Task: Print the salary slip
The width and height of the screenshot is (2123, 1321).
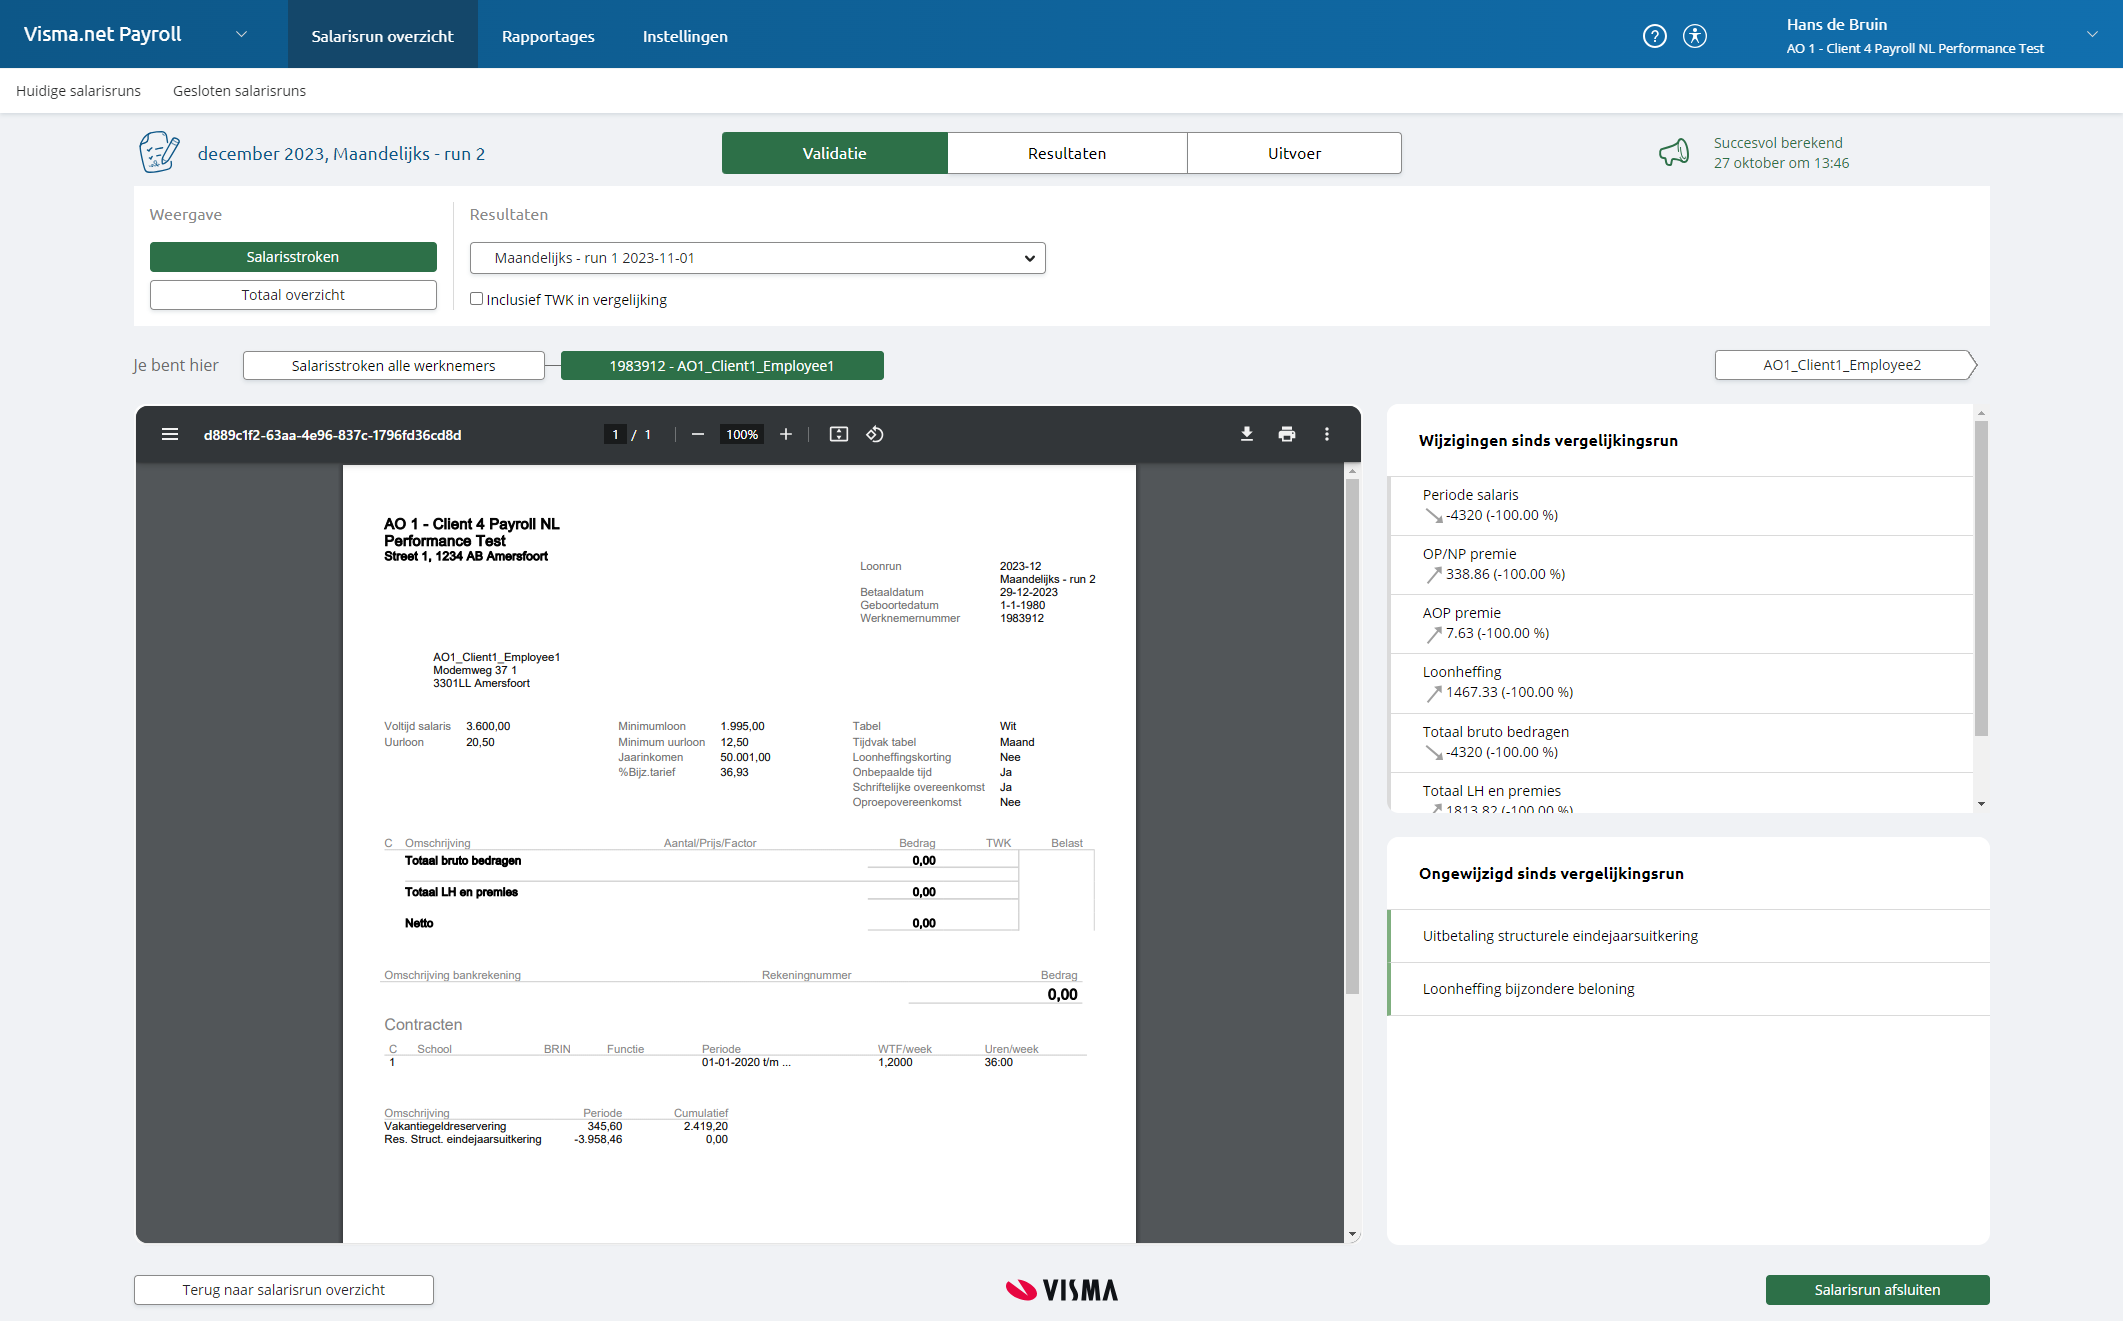Action: (x=1287, y=434)
